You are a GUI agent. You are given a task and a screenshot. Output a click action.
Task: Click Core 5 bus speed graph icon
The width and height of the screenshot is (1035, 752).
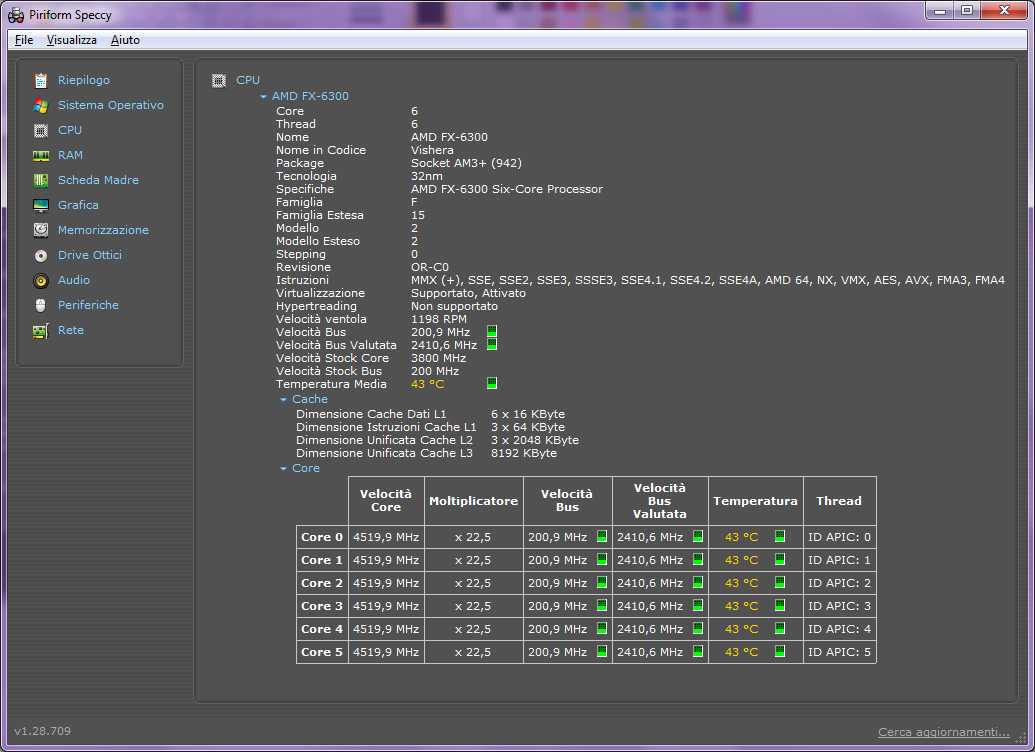pos(602,651)
